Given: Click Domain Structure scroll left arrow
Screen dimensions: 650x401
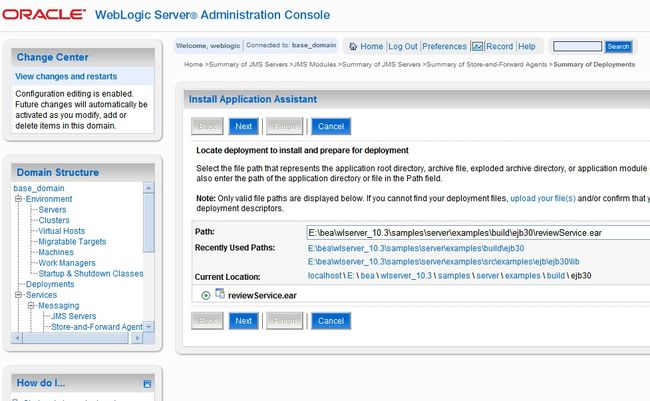Looking at the screenshot, I should tap(17, 338).
